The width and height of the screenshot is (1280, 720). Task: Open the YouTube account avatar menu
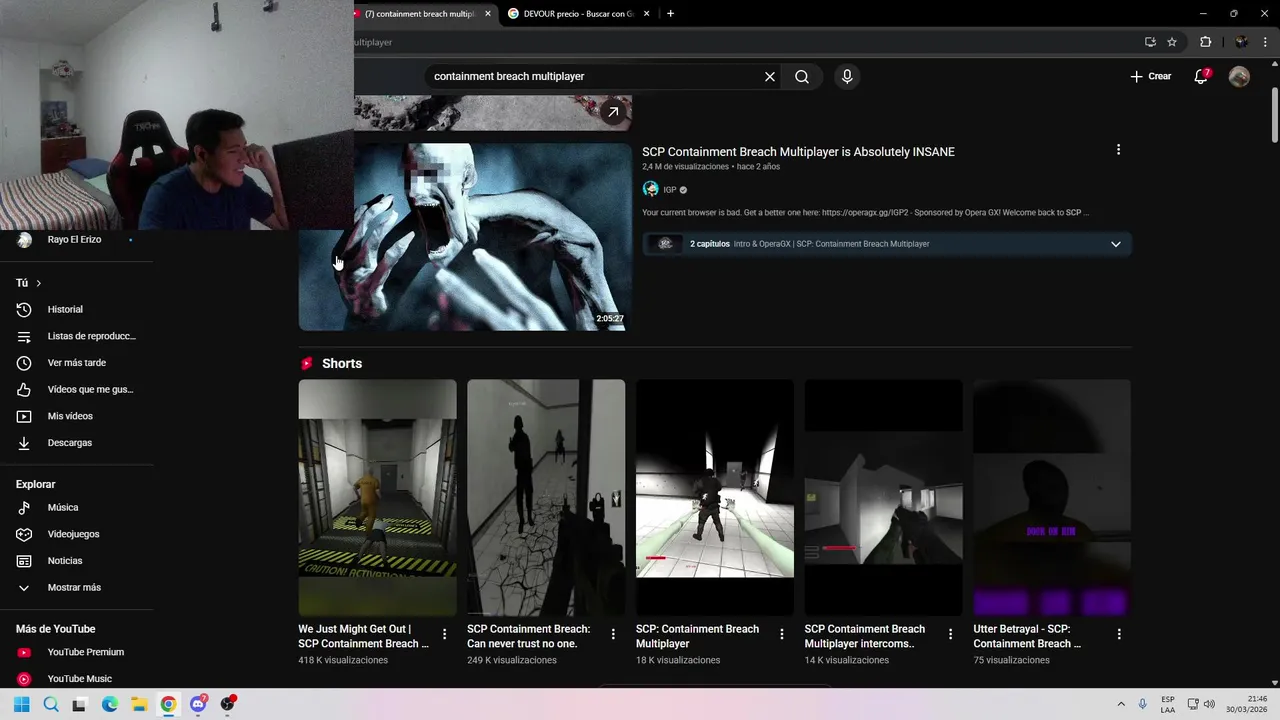point(1239,77)
